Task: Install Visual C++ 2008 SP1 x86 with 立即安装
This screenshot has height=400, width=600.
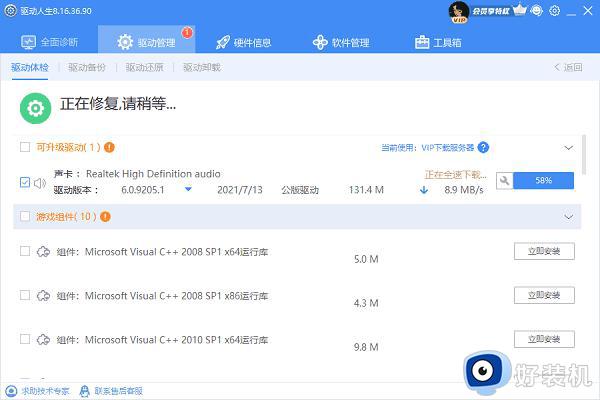Action: pyautogui.click(x=544, y=295)
